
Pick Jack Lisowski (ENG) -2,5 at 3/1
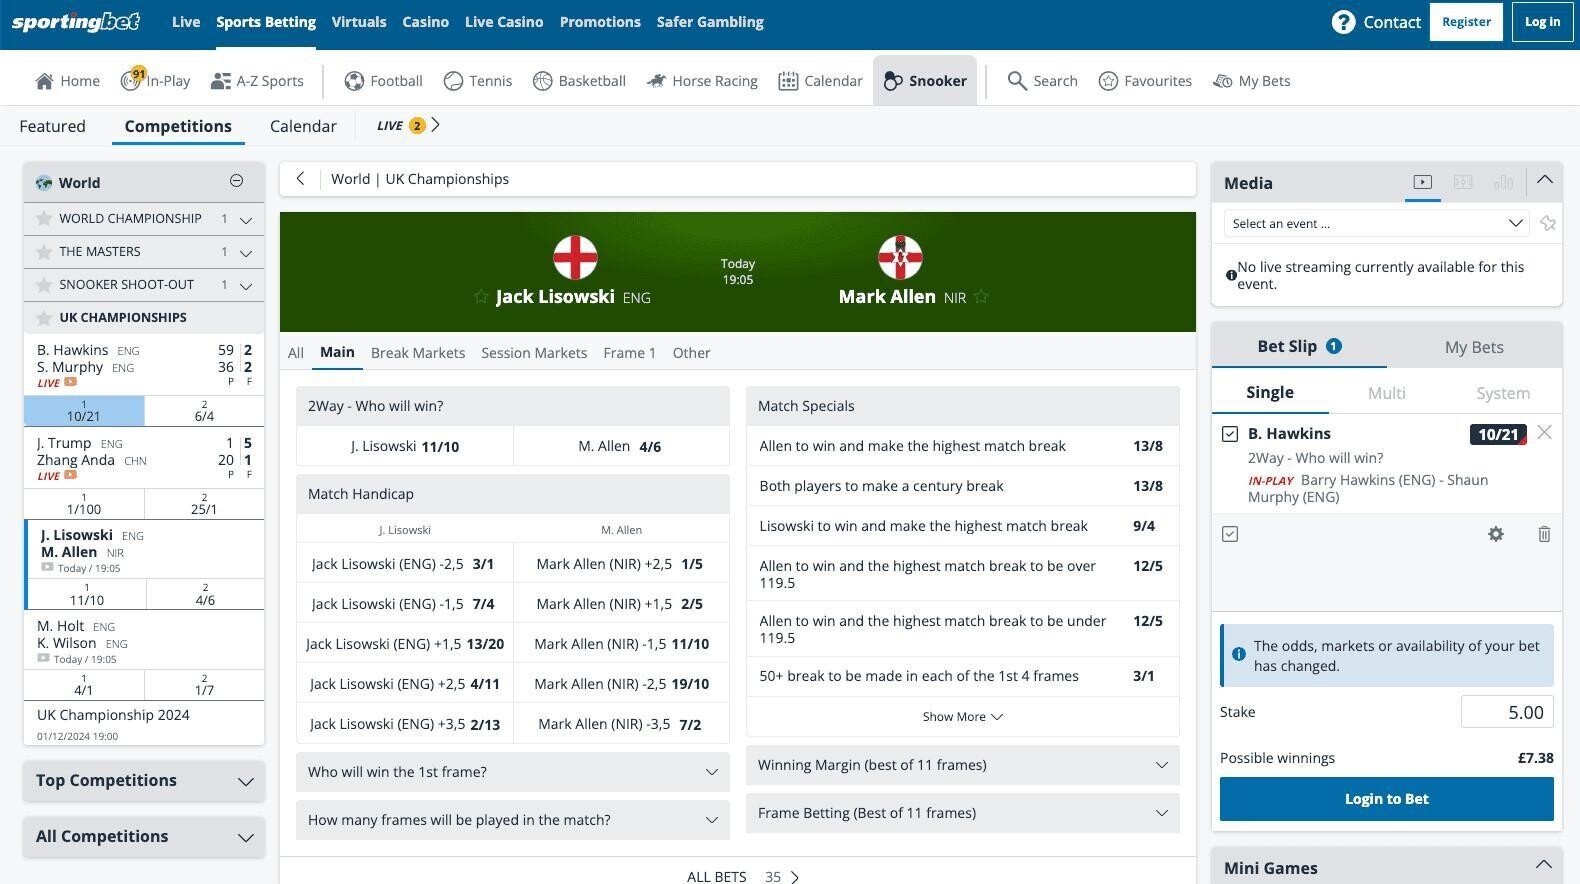click(405, 564)
